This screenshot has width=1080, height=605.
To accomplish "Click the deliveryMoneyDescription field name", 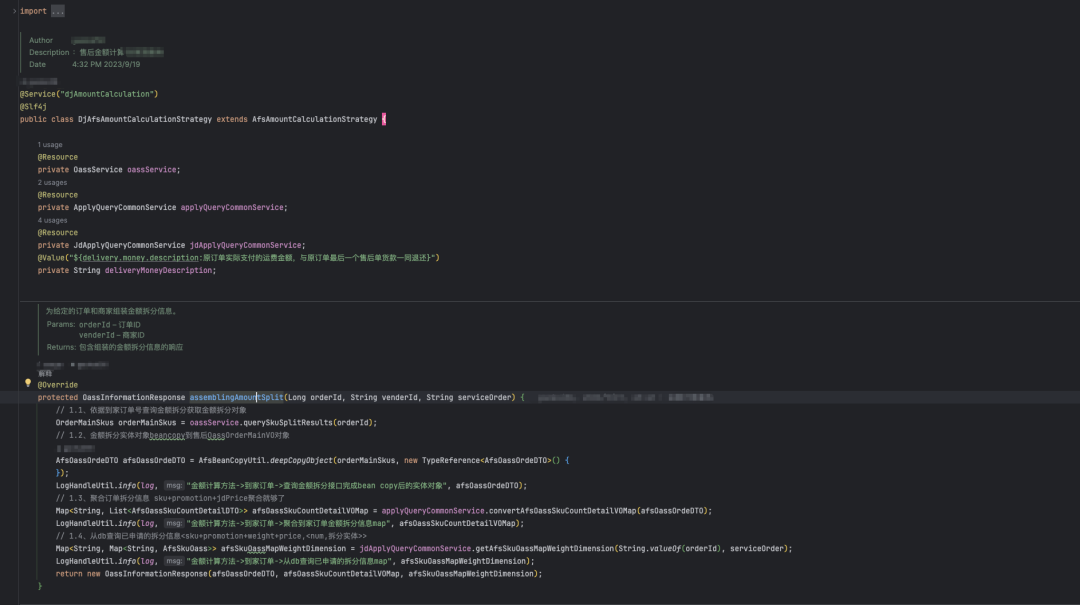I will [x=158, y=270].
